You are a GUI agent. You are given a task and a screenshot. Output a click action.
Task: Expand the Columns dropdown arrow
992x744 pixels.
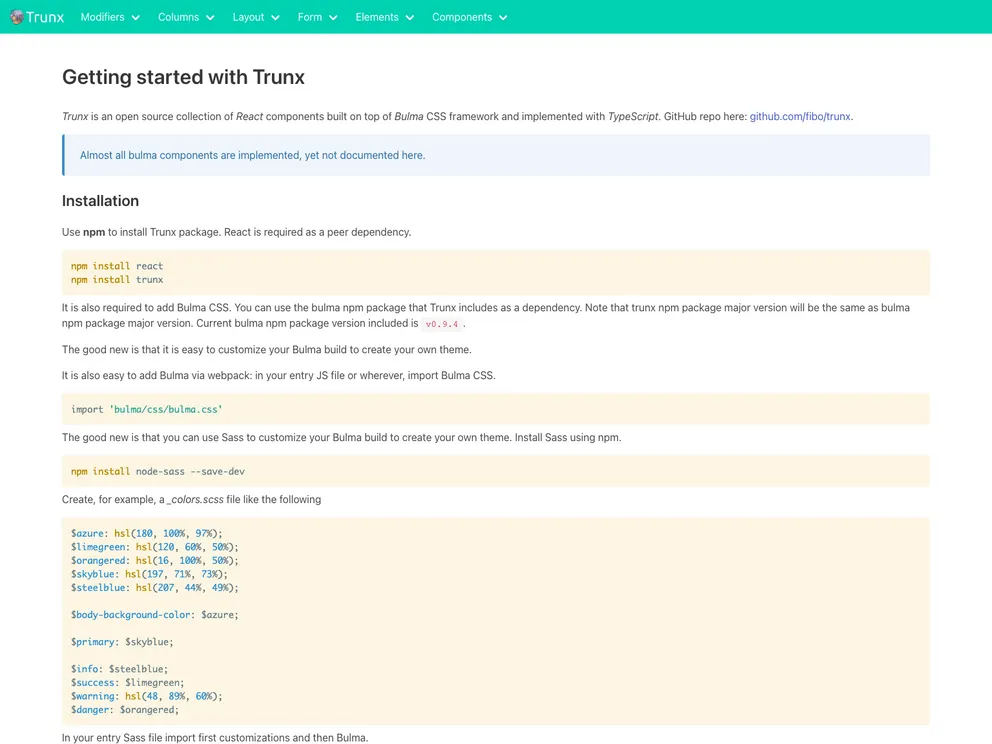(x=212, y=17)
